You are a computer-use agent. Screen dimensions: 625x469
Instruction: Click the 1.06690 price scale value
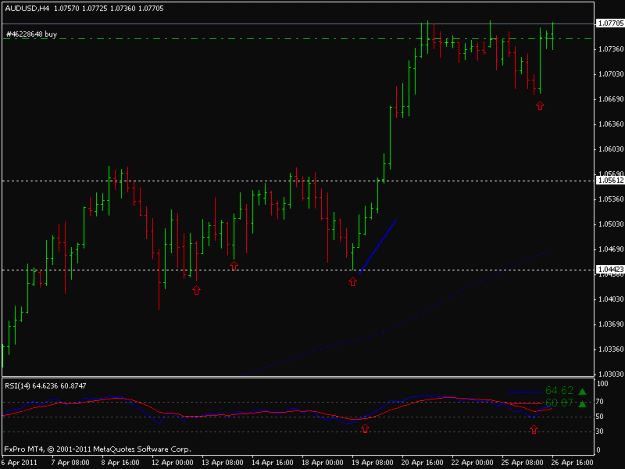pos(611,99)
